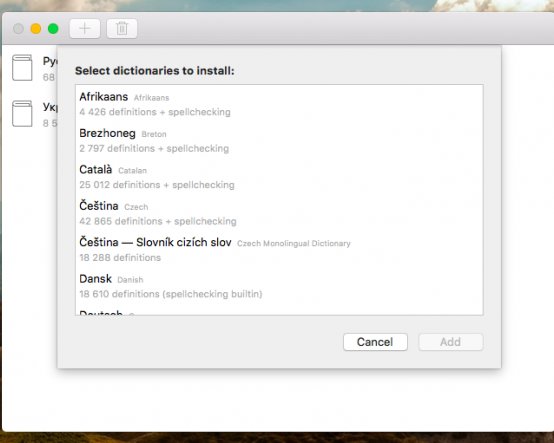
Task: Select Čeština Czech spellchecking dictionary
Action: pos(279,213)
